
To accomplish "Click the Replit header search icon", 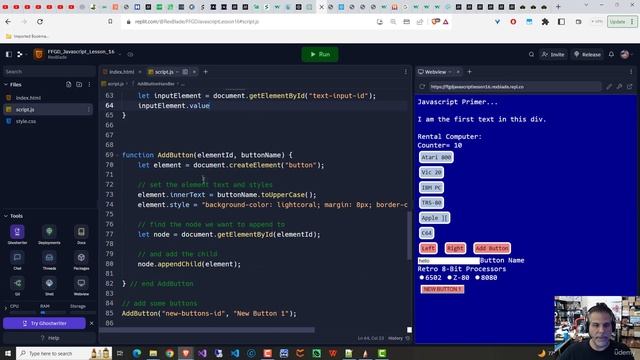I will coord(531,54).
